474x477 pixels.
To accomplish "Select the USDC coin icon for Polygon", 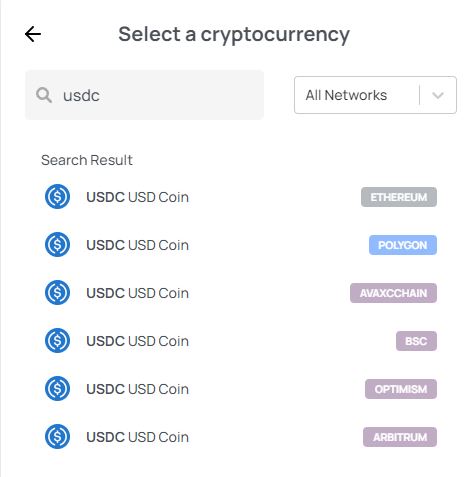I will 58,245.
